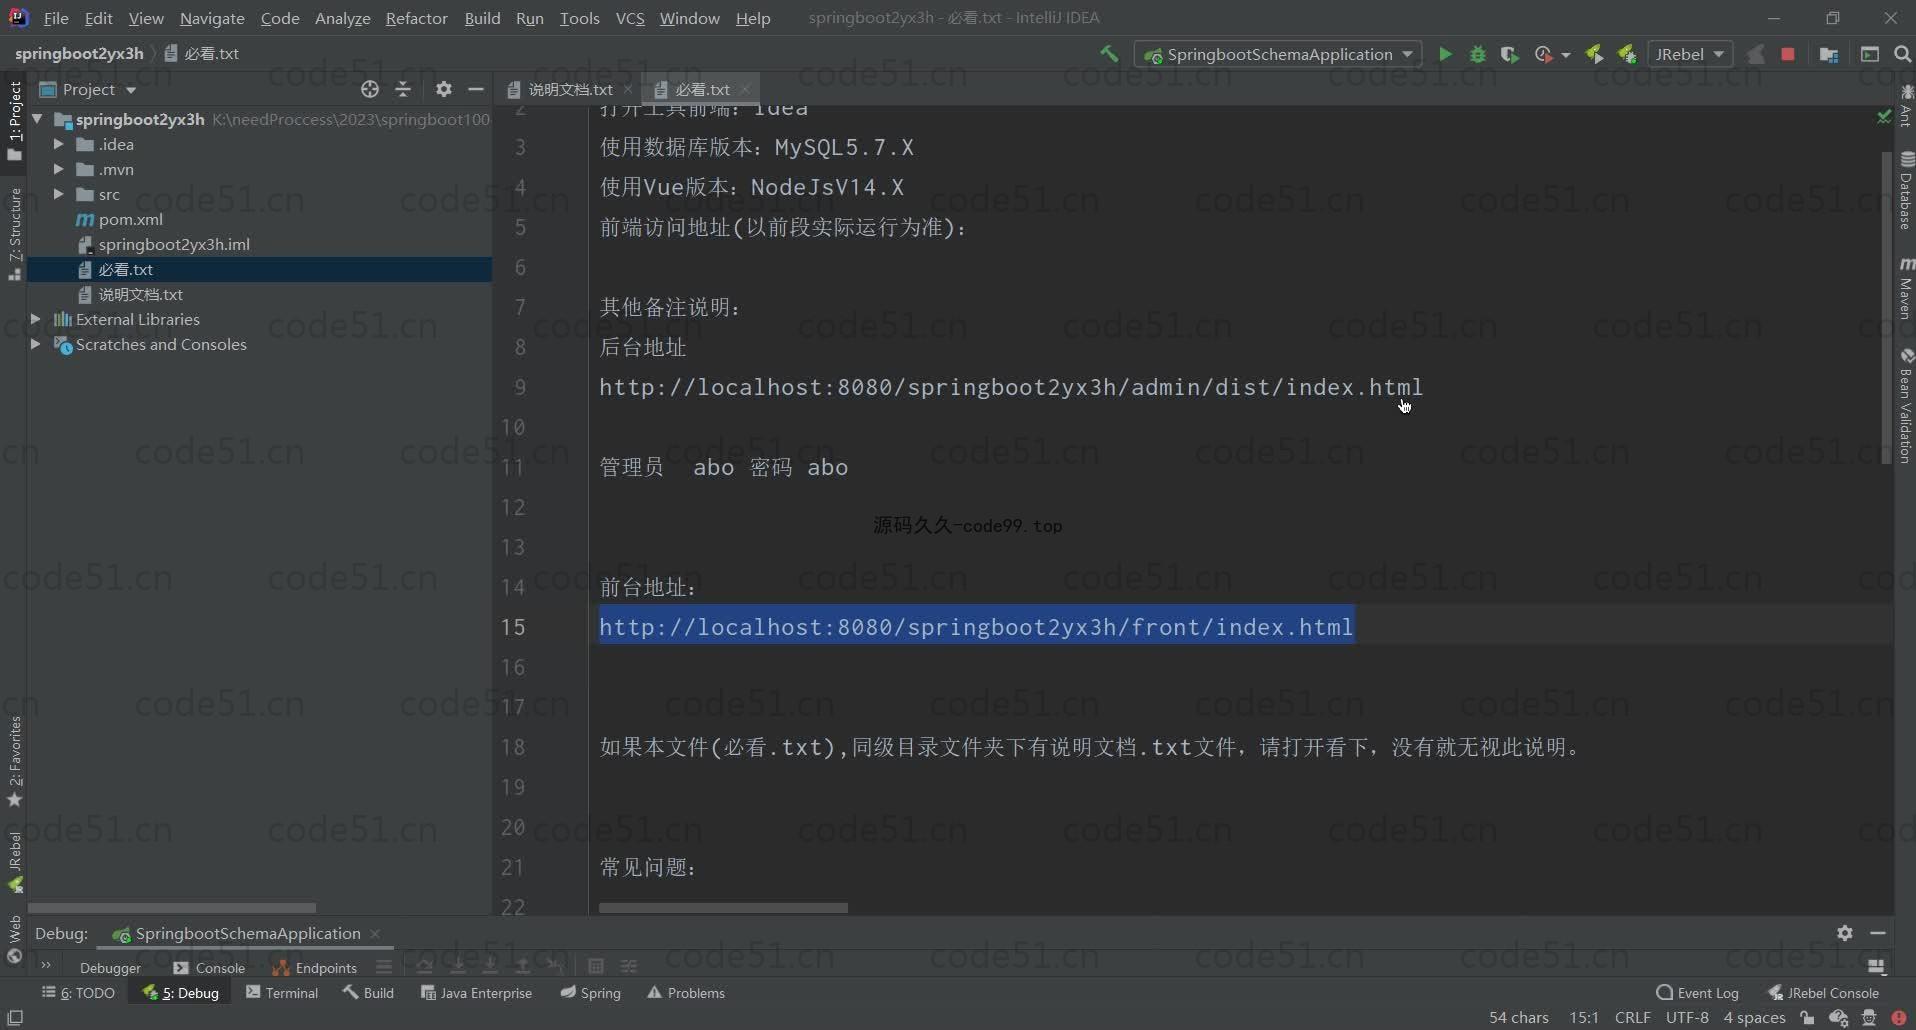The image size is (1916, 1030).
Task: Open the Event Log
Action: [x=1698, y=993]
